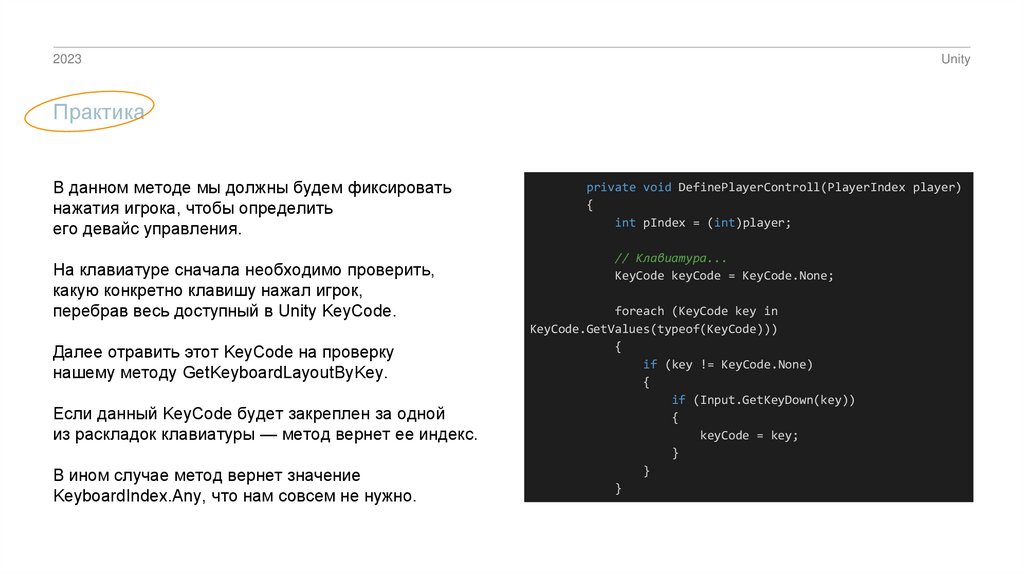Click the "2023" year label
Image resolution: width=1024 pixels, height=574 pixels.
pyautogui.click(x=67, y=60)
